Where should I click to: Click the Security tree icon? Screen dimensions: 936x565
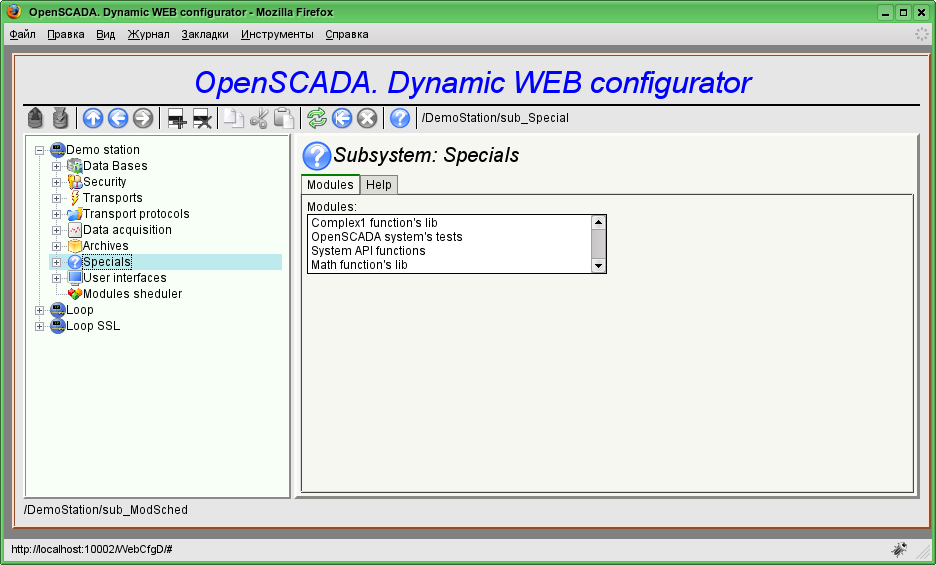[x=75, y=182]
